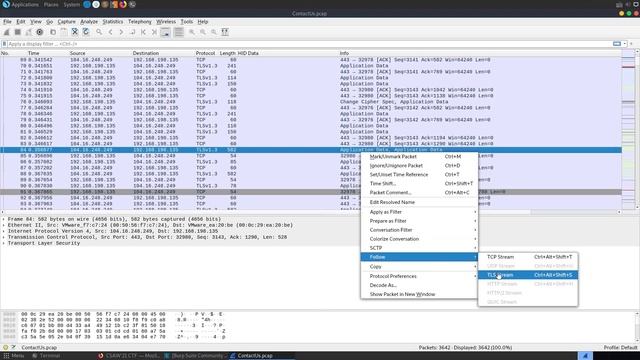
Task: Zoom in on the packet text
Action: click(192, 32)
